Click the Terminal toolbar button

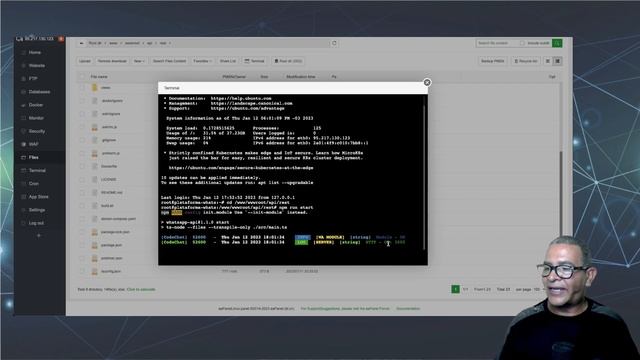tap(254, 61)
